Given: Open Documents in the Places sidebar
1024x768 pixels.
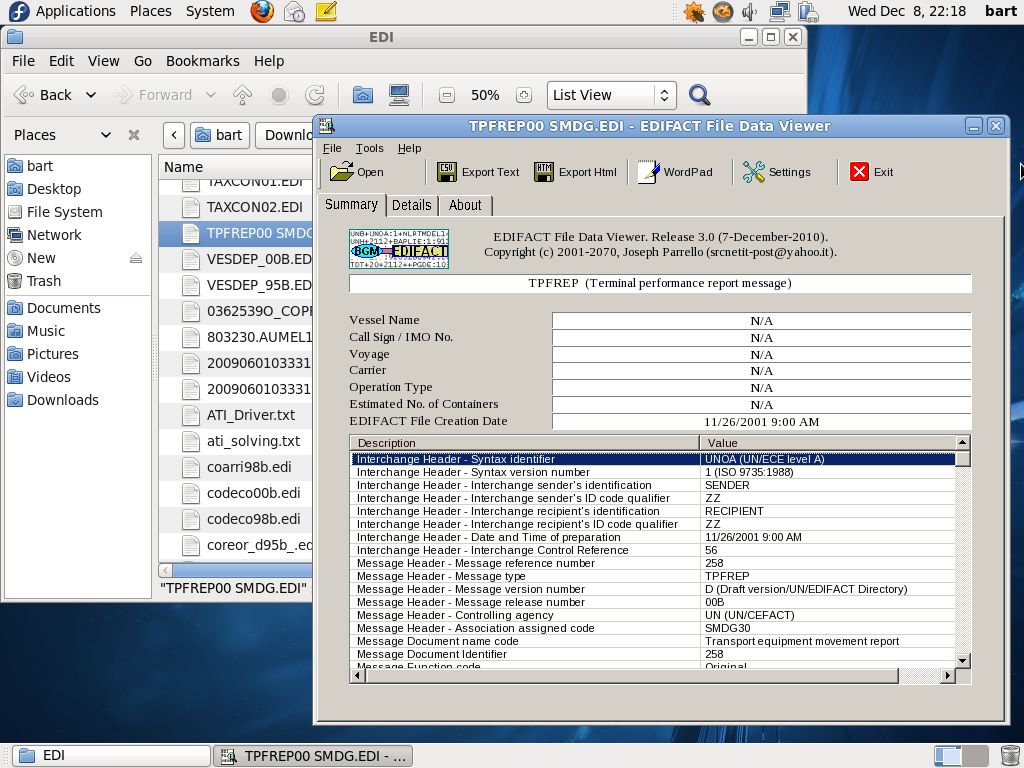Looking at the screenshot, I should (63, 308).
